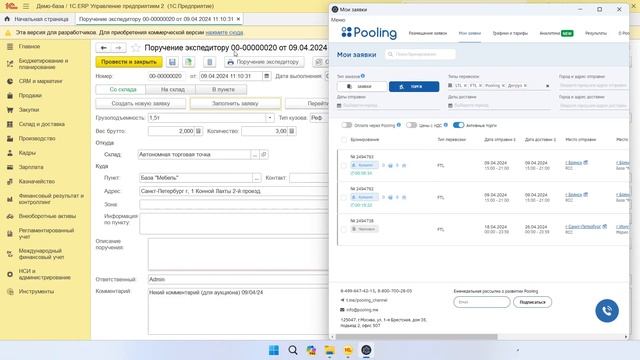Click the commercial version purchase link

point(224,32)
